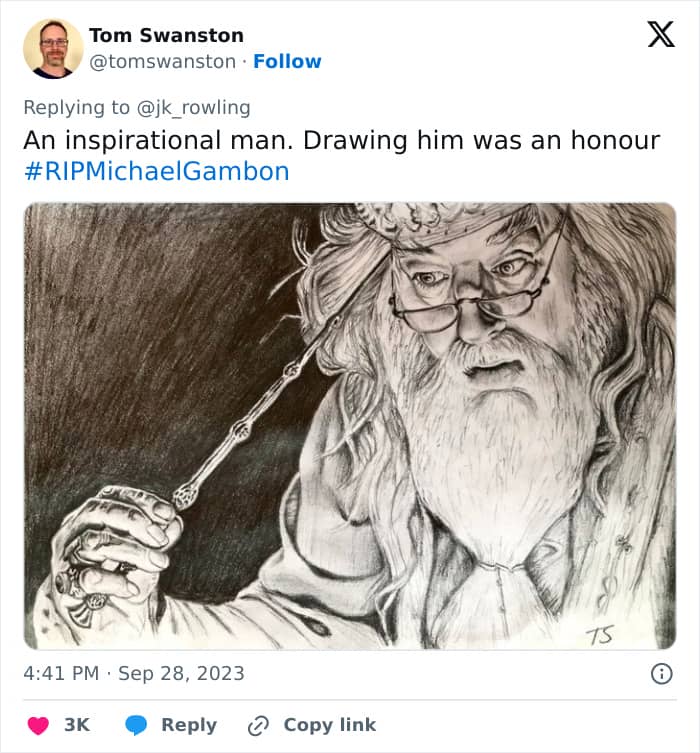Click the Reply label
This screenshot has width=700, height=753.
point(189,725)
